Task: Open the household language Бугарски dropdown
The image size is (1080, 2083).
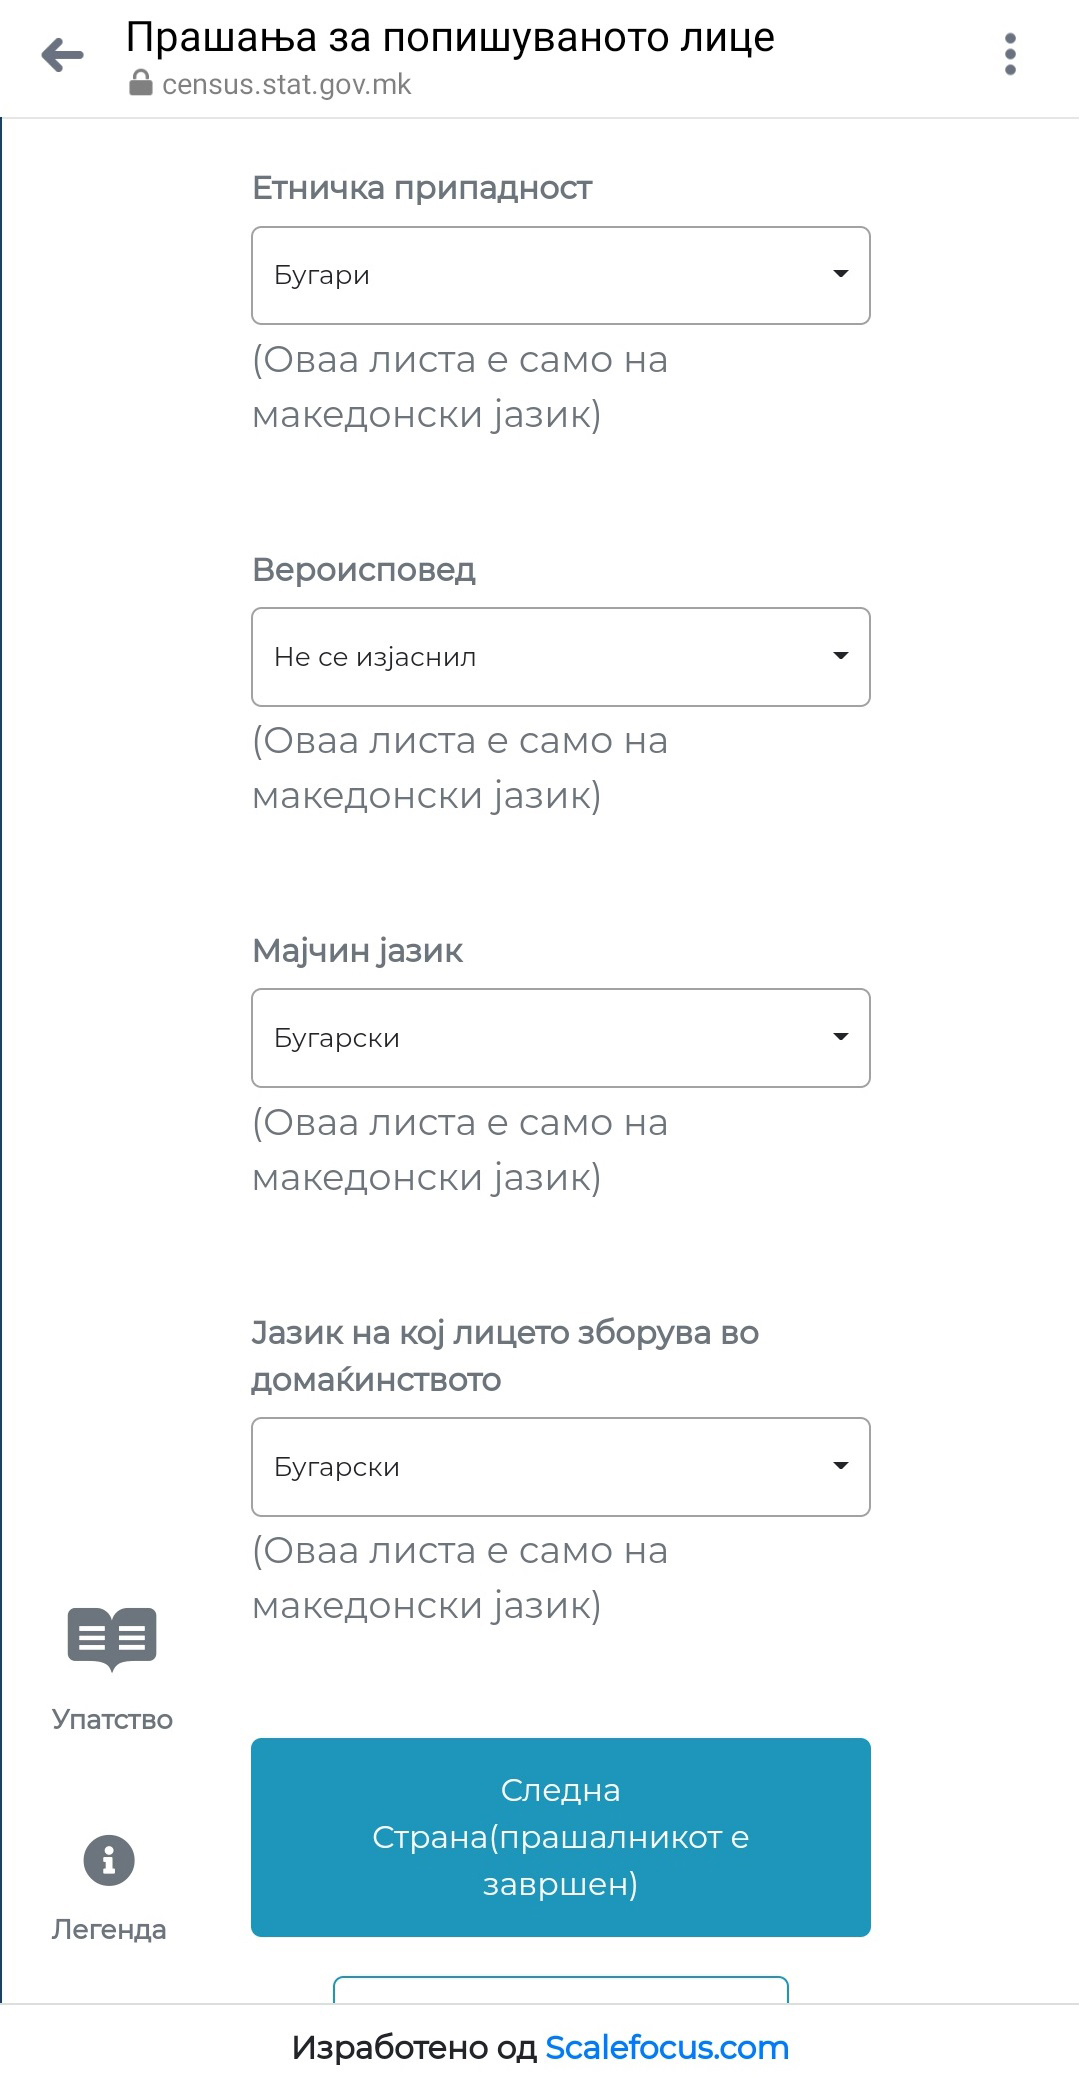Action: [540, 1467]
